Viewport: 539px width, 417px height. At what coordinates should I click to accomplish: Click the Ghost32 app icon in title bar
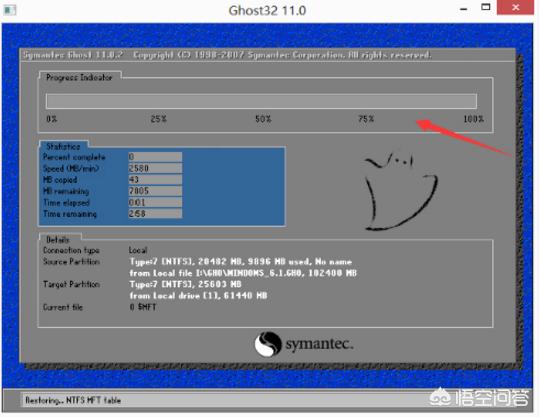click(10, 10)
